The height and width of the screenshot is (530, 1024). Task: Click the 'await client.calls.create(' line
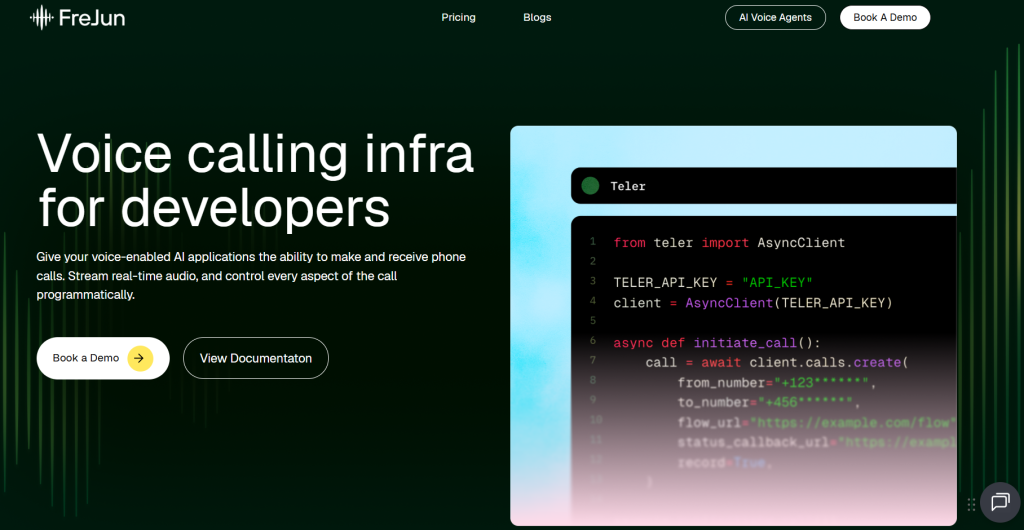click(x=777, y=362)
